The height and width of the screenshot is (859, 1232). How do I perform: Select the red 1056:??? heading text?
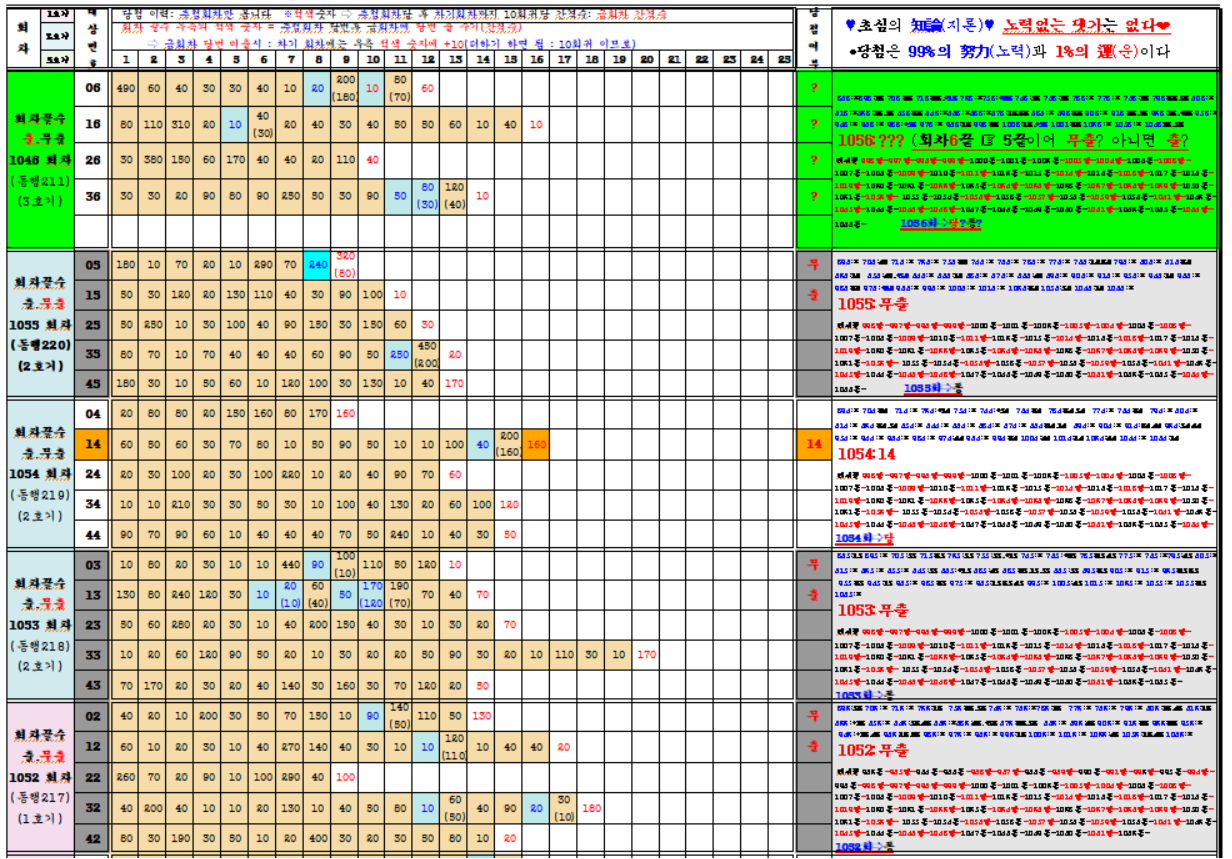[x=870, y=140]
